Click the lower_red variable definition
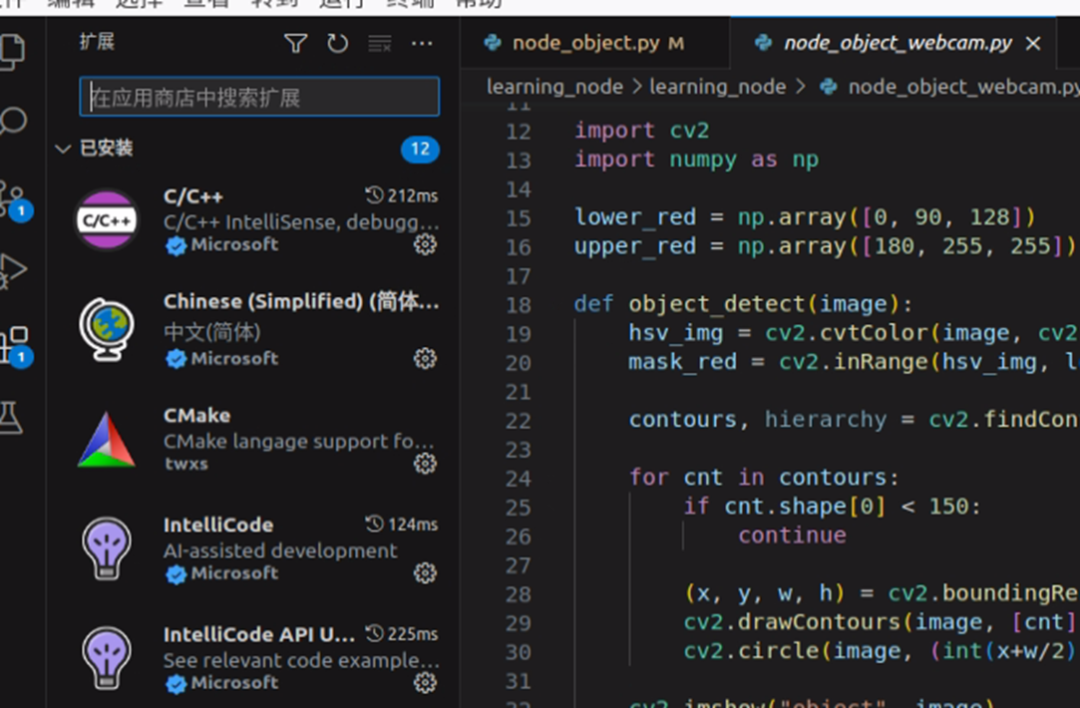This screenshot has height=708, width=1080. [x=635, y=217]
